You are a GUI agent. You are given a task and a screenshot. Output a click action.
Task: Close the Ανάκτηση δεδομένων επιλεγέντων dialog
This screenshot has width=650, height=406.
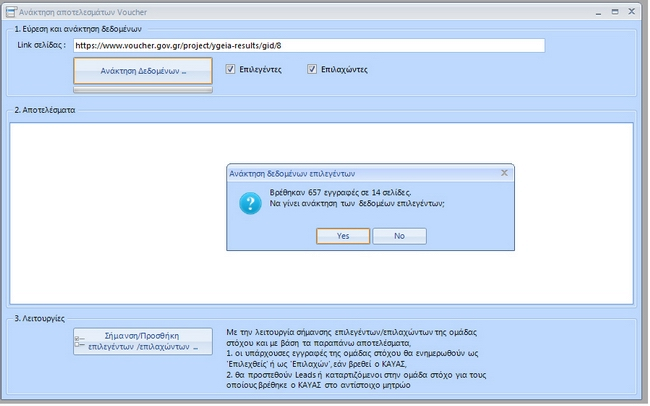(503, 173)
